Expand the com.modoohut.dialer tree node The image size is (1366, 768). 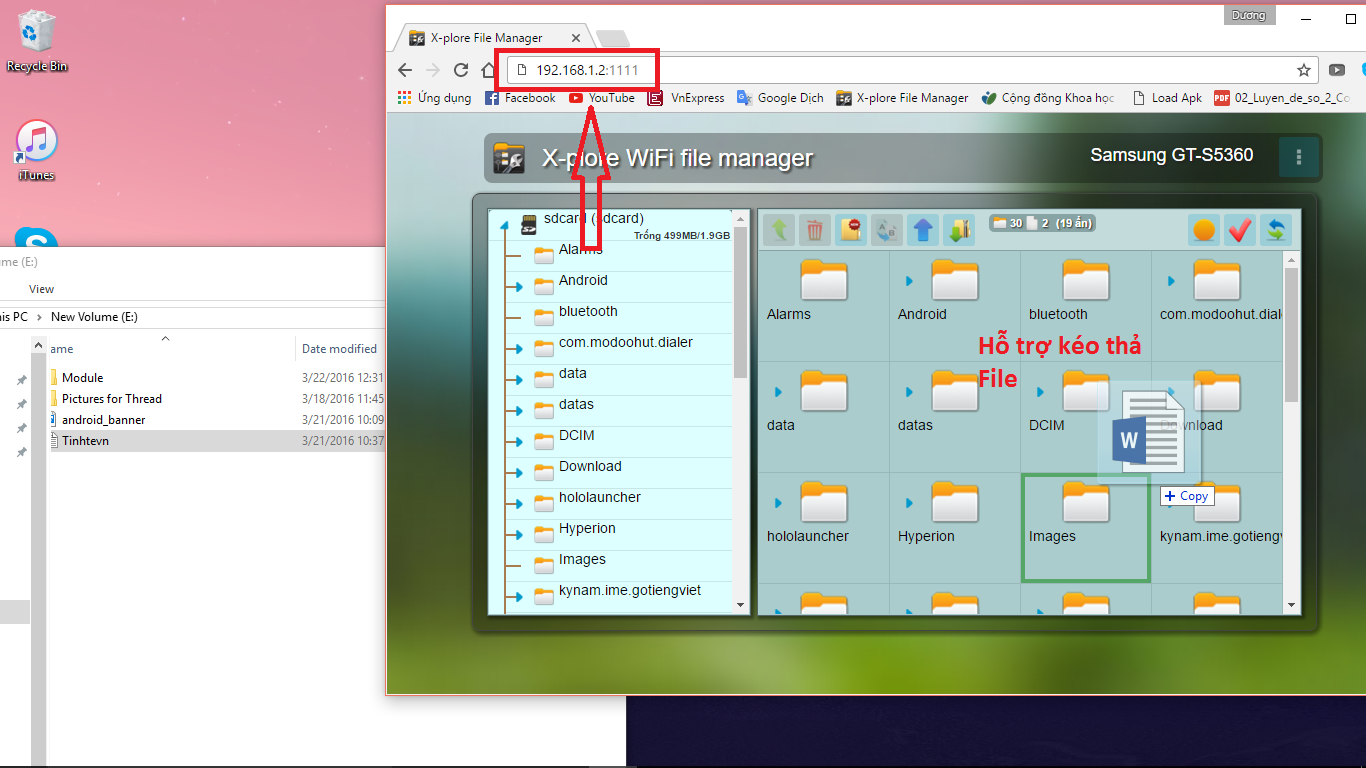click(x=518, y=350)
